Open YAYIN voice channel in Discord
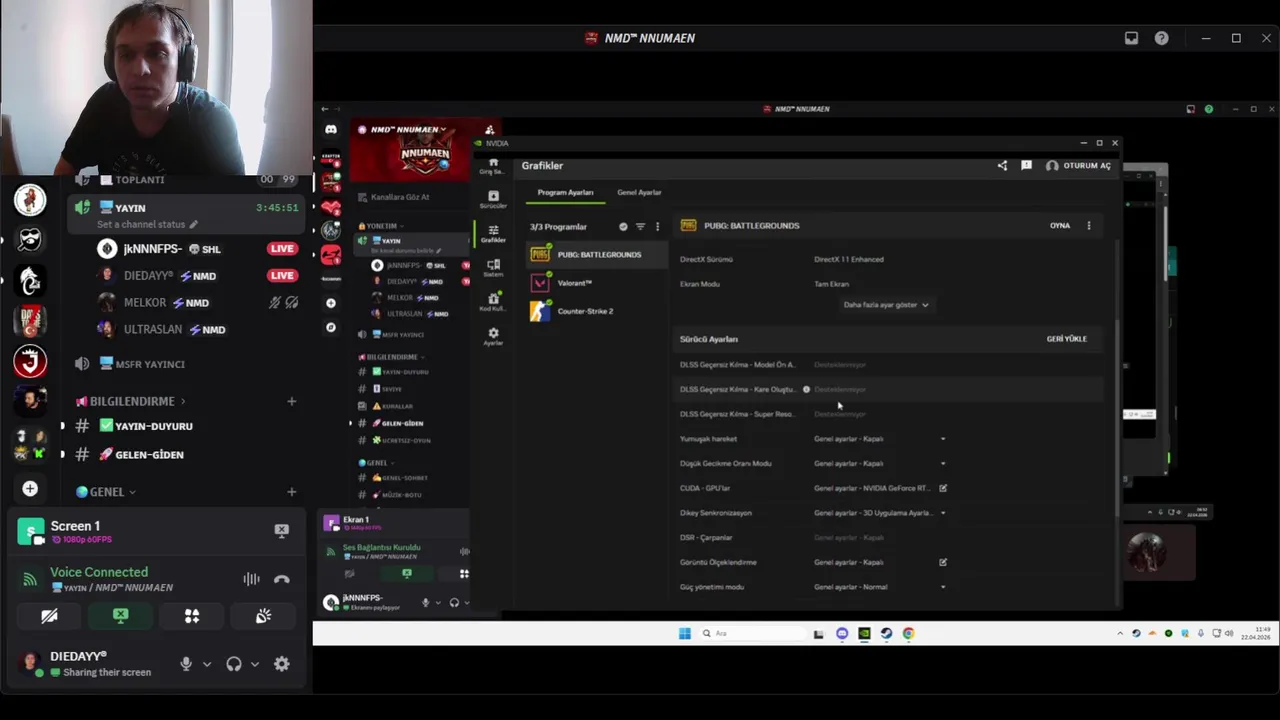 point(185,208)
